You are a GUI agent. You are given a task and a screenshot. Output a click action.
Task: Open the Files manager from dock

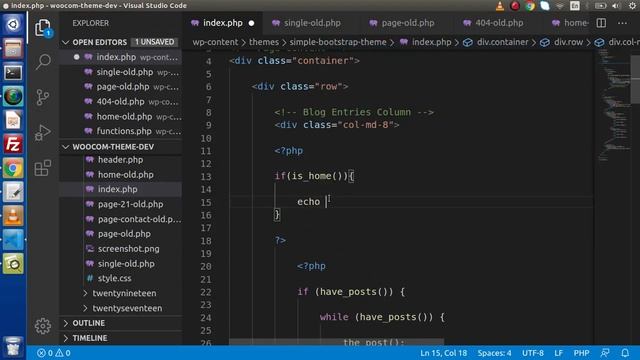(x=13, y=49)
